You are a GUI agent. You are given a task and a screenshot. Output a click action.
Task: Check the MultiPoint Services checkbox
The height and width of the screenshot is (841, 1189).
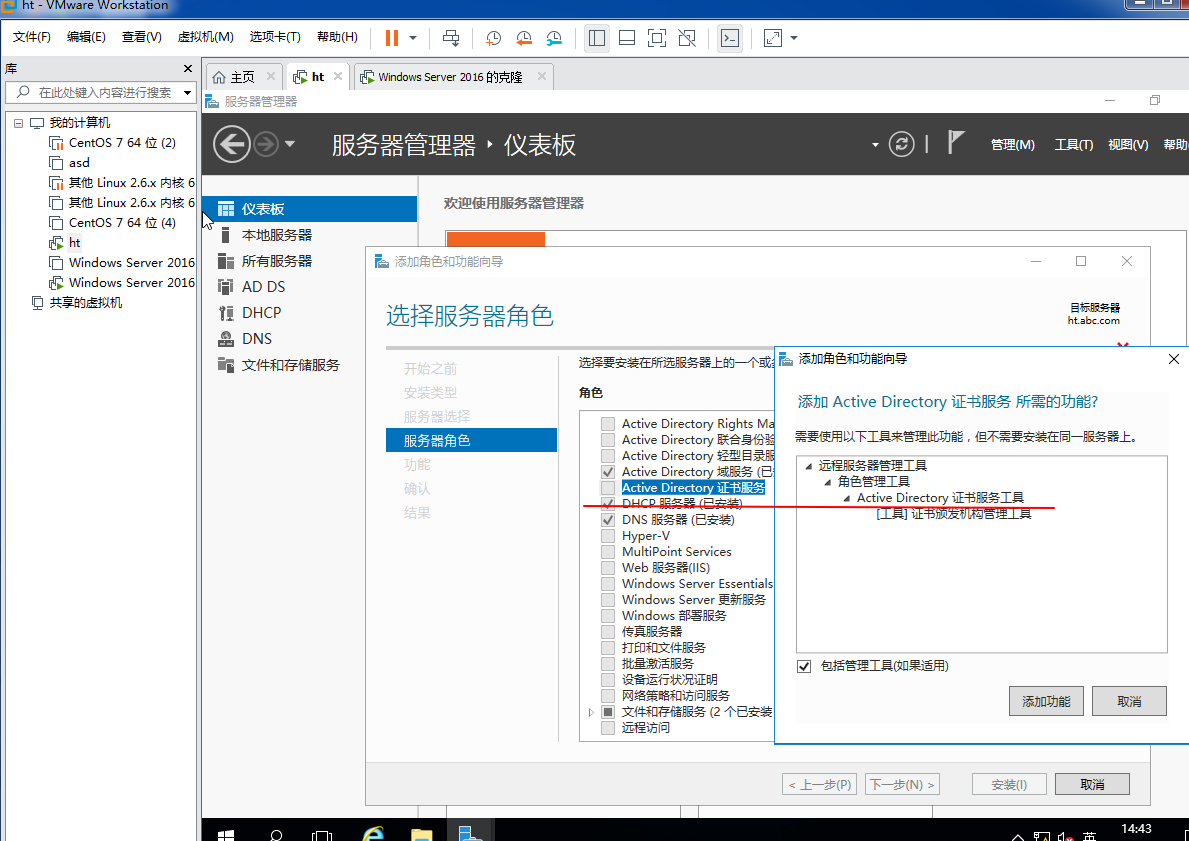(607, 551)
